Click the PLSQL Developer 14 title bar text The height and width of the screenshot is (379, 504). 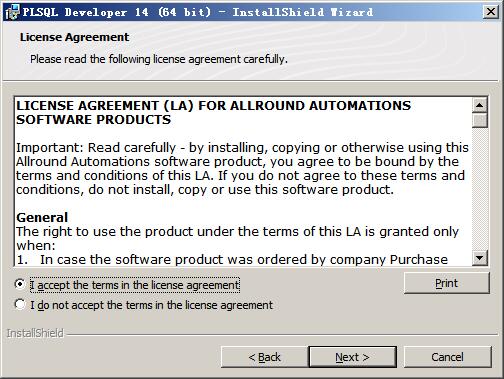click(x=198, y=12)
